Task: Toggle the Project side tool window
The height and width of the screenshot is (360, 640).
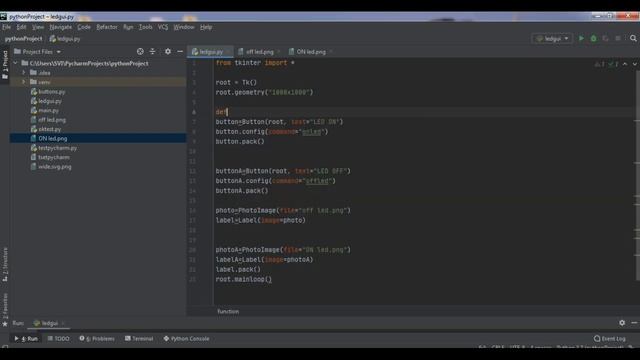Action: 5,65
